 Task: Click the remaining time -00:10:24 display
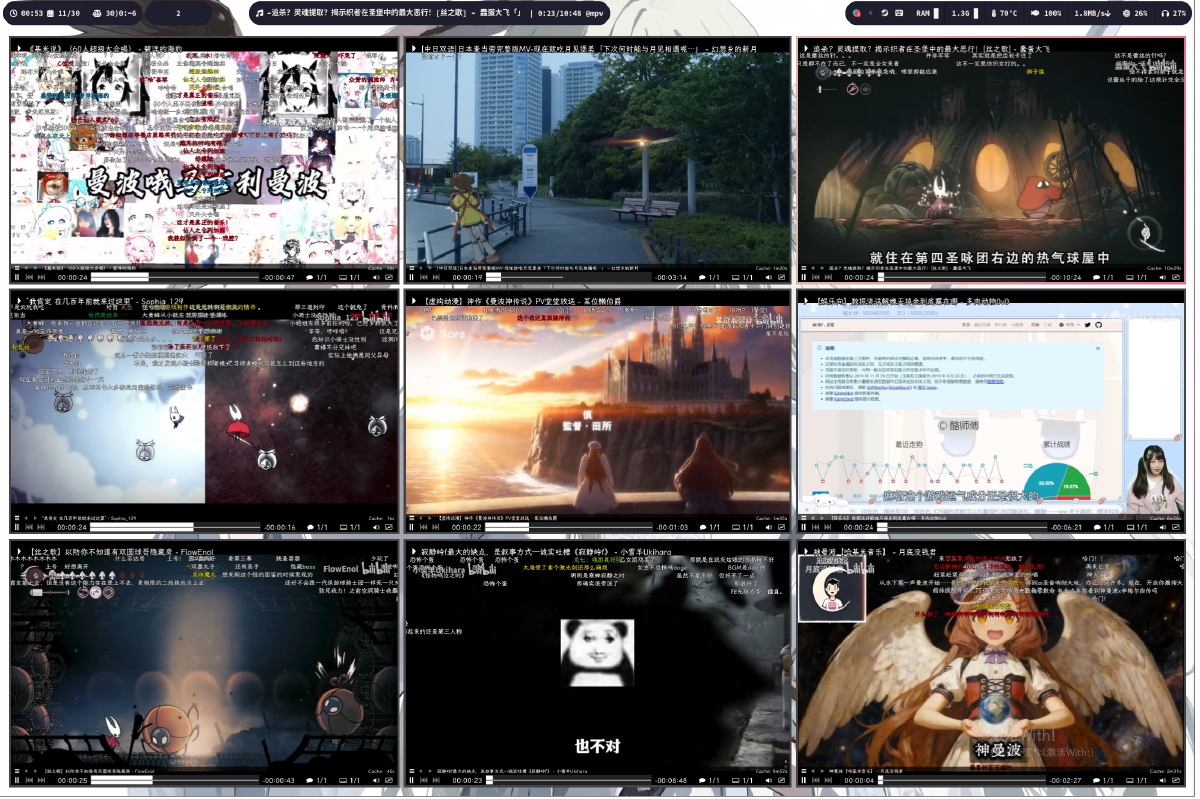tap(1065, 277)
